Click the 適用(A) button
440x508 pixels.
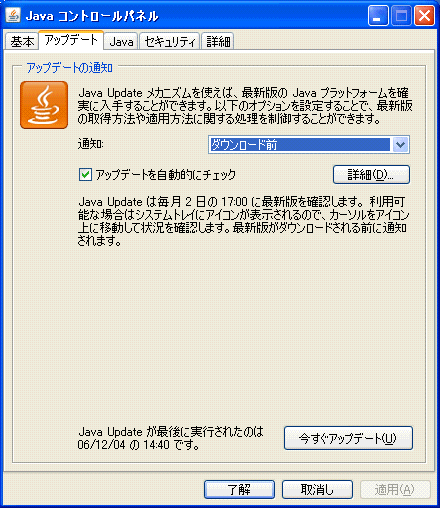pos(395,489)
